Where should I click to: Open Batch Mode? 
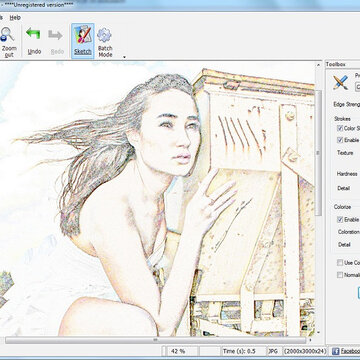point(105,42)
